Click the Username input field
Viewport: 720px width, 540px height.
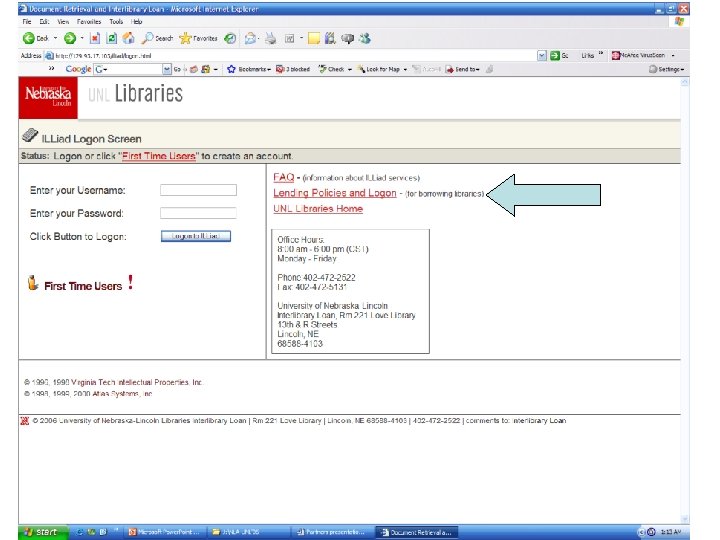pos(198,190)
